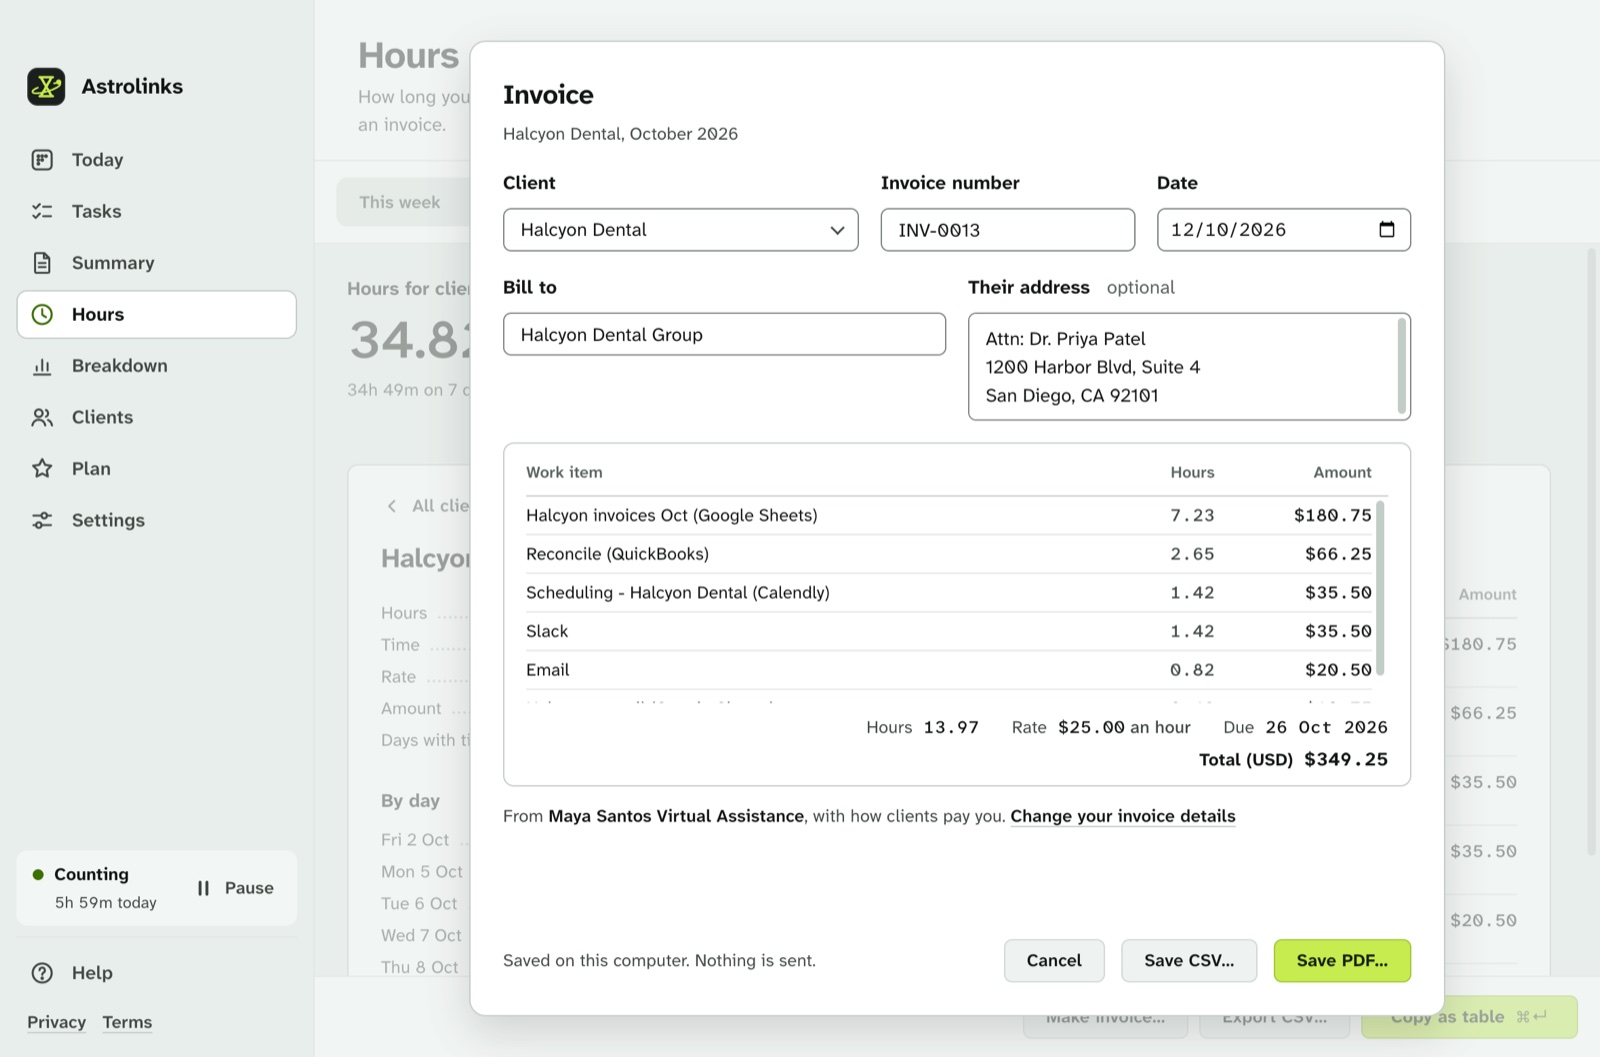1600x1057 pixels.
Task: Open the Settings page
Action: coord(157,521)
